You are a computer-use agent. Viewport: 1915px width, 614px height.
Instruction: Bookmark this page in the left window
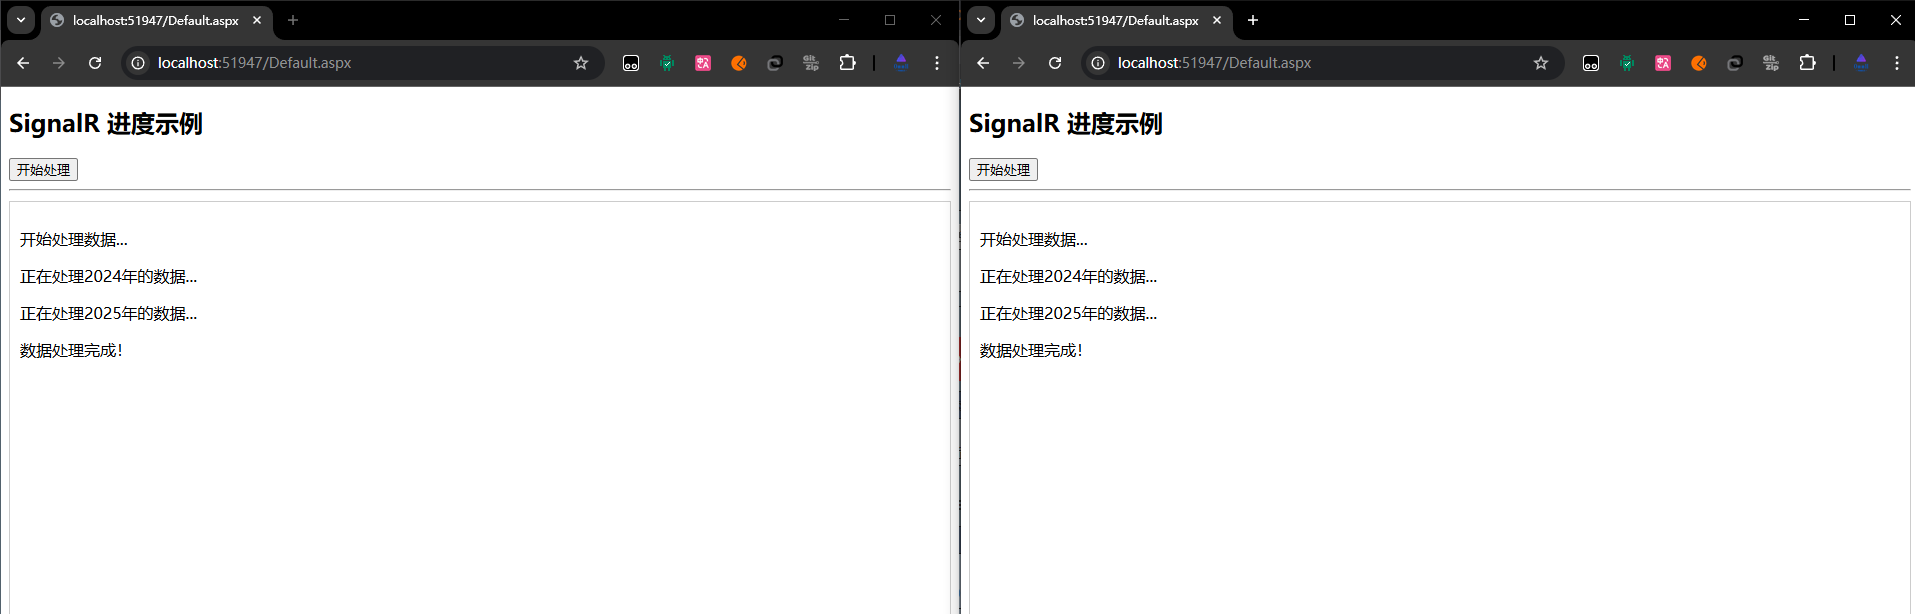click(581, 63)
